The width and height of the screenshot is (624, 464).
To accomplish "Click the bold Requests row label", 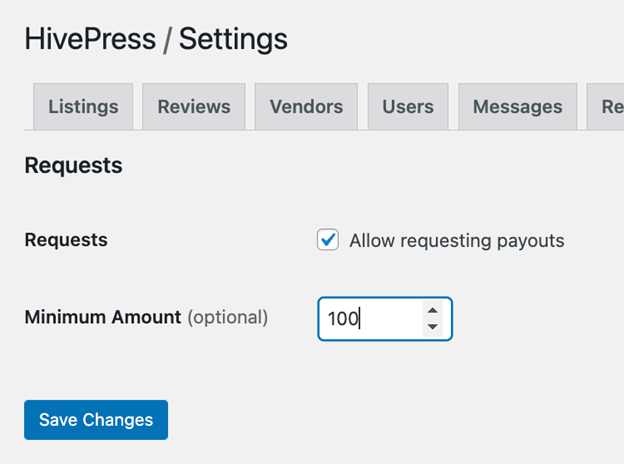I will point(66,240).
